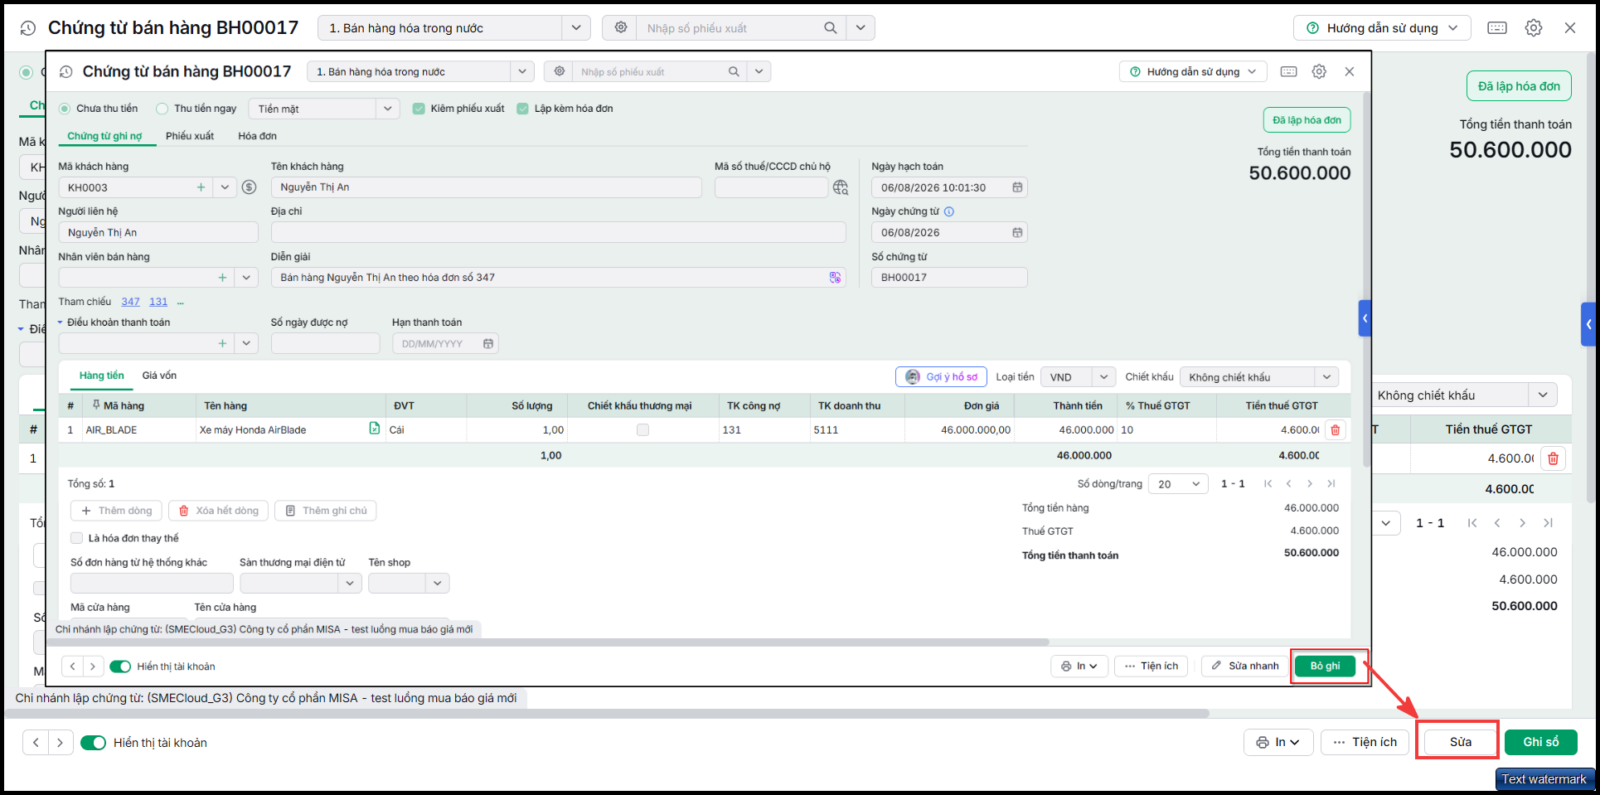Expand the Loại tiền VND dropdown
The height and width of the screenshot is (795, 1600).
pos(1078,377)
